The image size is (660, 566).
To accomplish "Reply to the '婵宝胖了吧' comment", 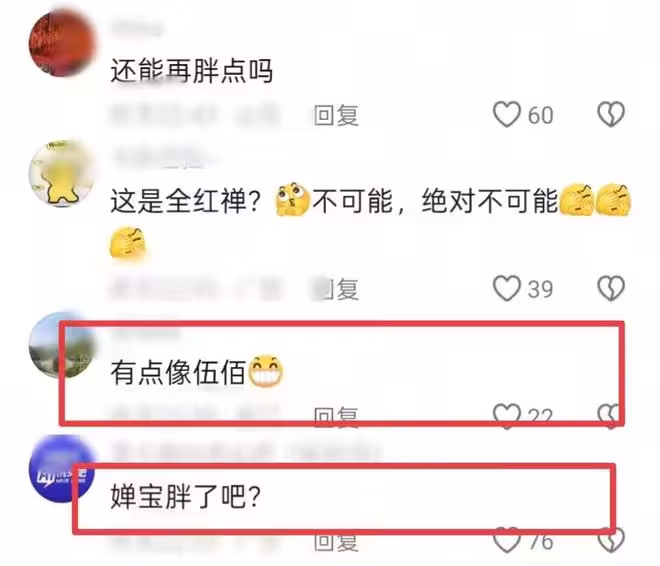I will click(336, 542).
